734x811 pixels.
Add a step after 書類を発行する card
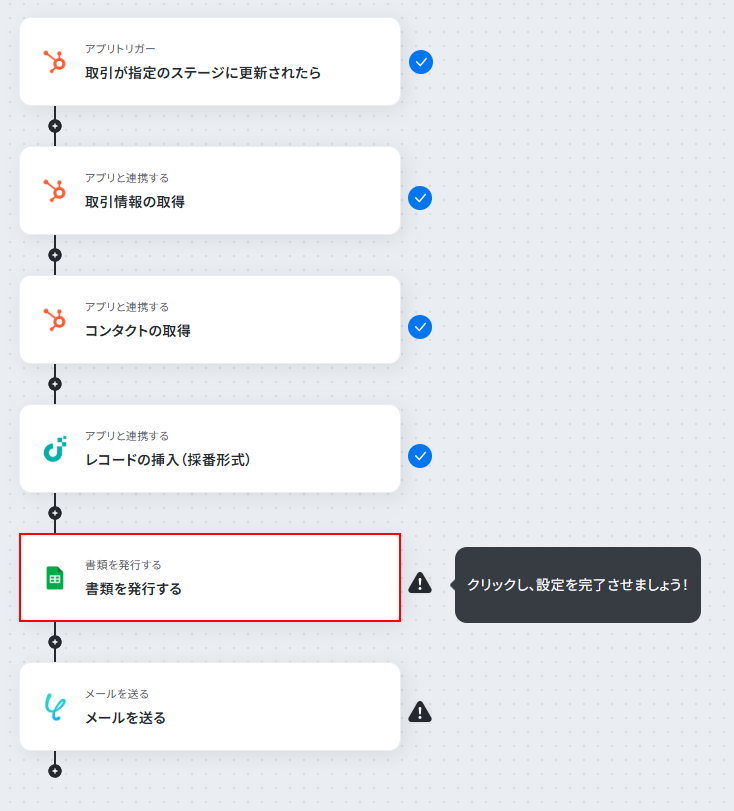[55, 642]
